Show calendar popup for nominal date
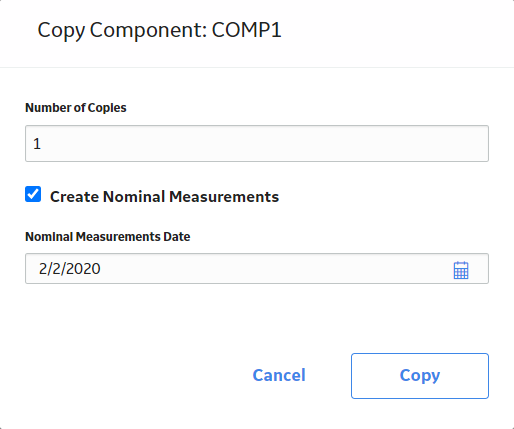The height and width of the screenshot is (429, 514). pyautogui.click(x=461, y=270)
